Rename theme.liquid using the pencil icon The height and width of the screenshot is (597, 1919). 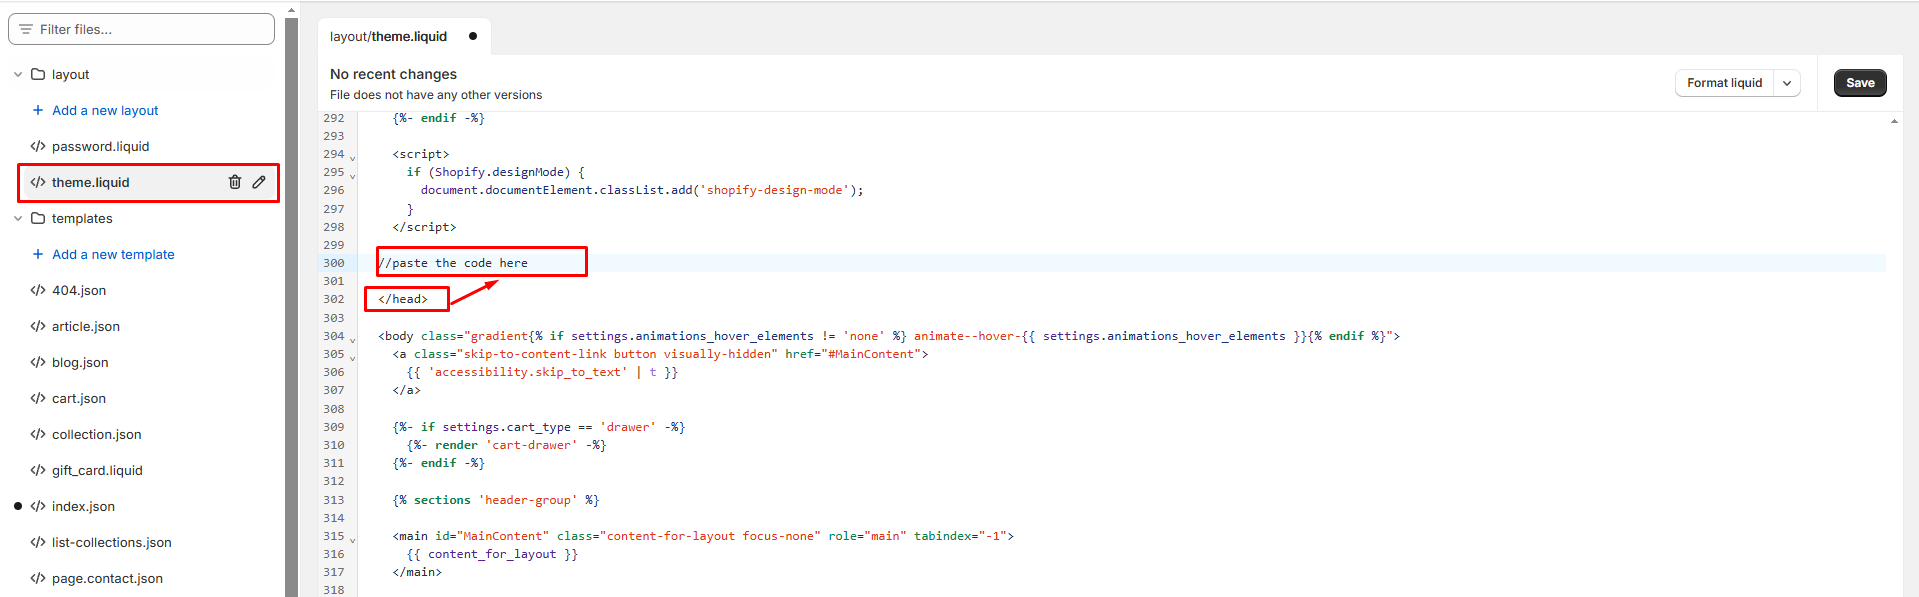[259, 182]
